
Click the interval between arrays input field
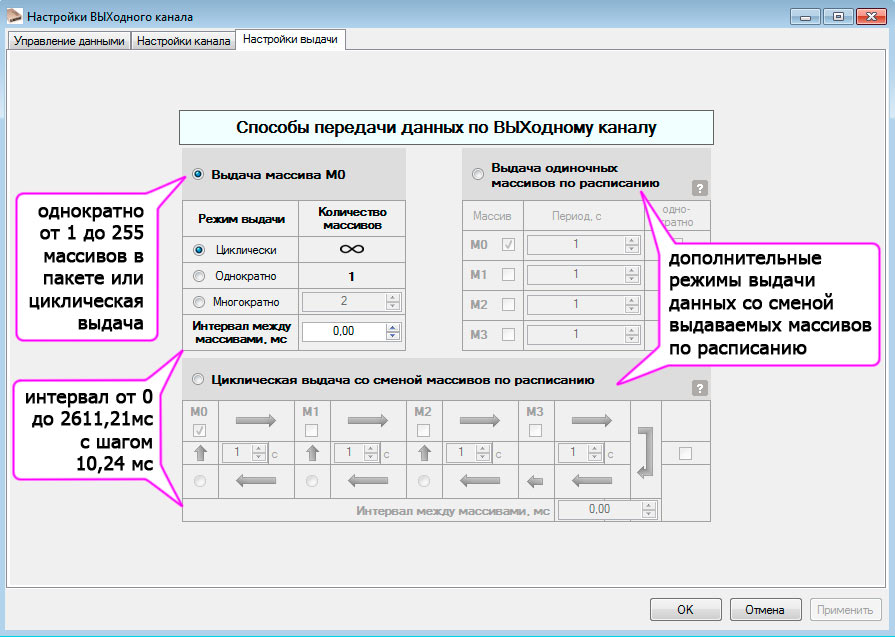click(x=343, y=332)
